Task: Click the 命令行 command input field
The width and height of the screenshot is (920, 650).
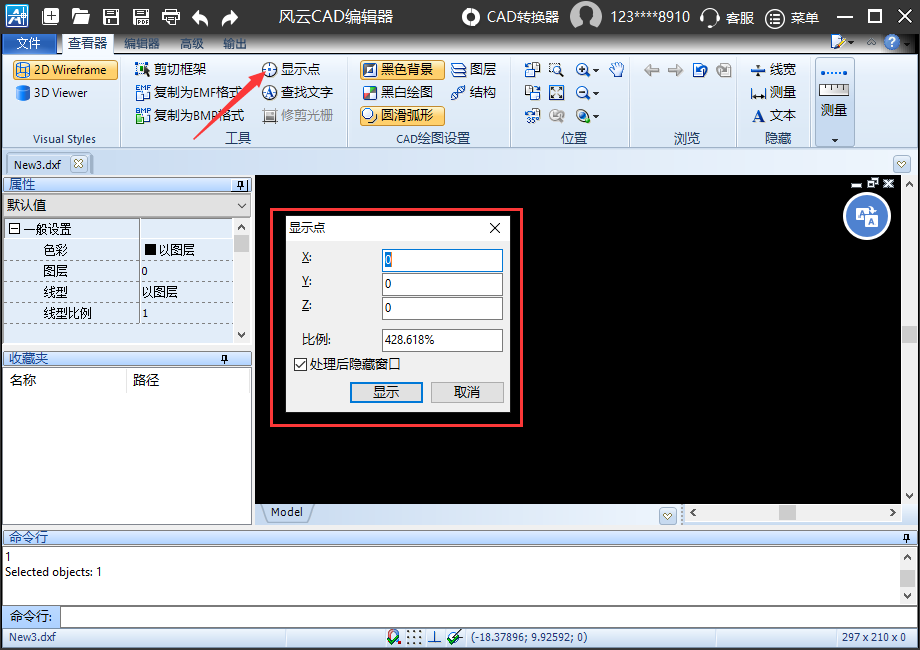Action: (x=488, y=617)
